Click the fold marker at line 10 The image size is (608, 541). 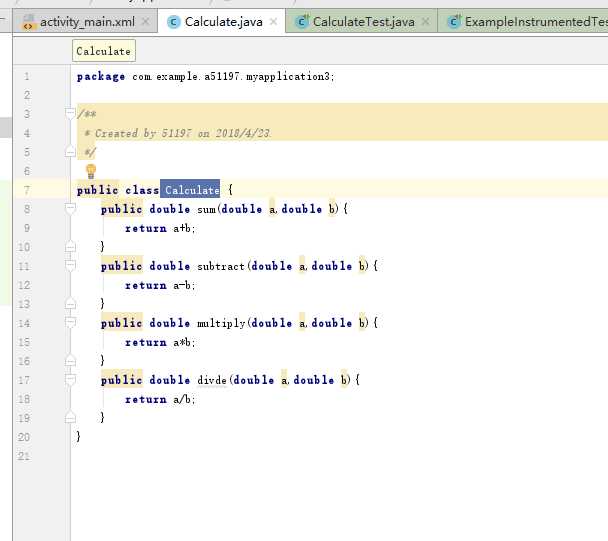click(x=70, y=246)
